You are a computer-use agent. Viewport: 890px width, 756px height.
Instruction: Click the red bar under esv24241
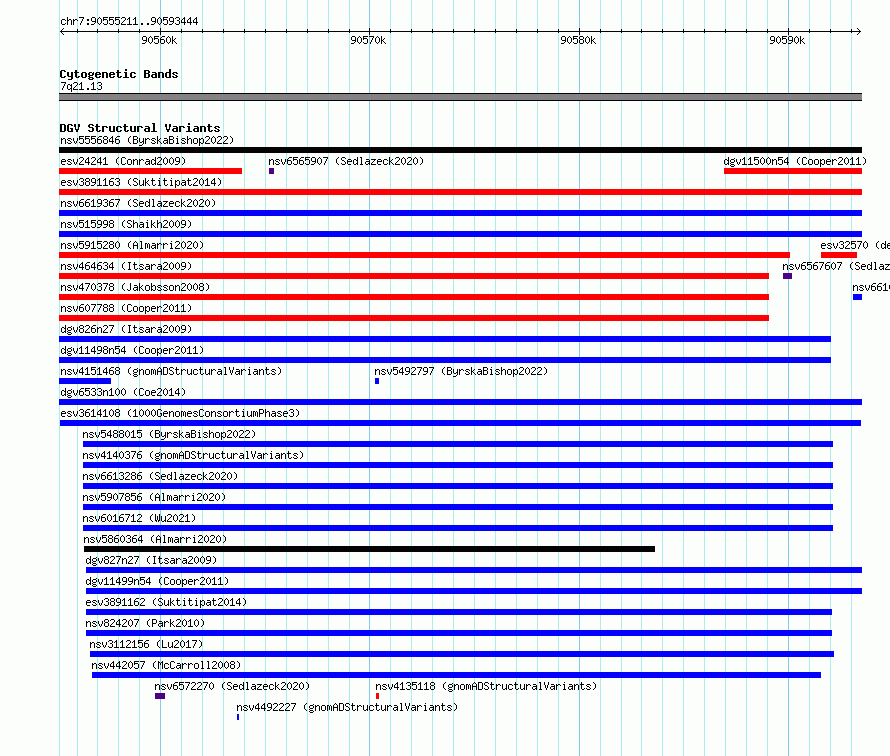[x=150, y=171]
